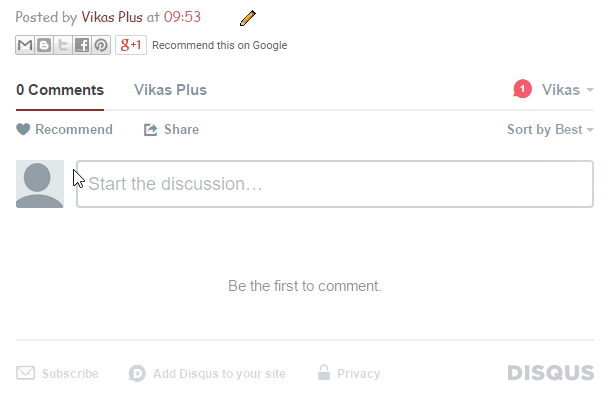
Task: Open the Share options
Action: [171, 129]
